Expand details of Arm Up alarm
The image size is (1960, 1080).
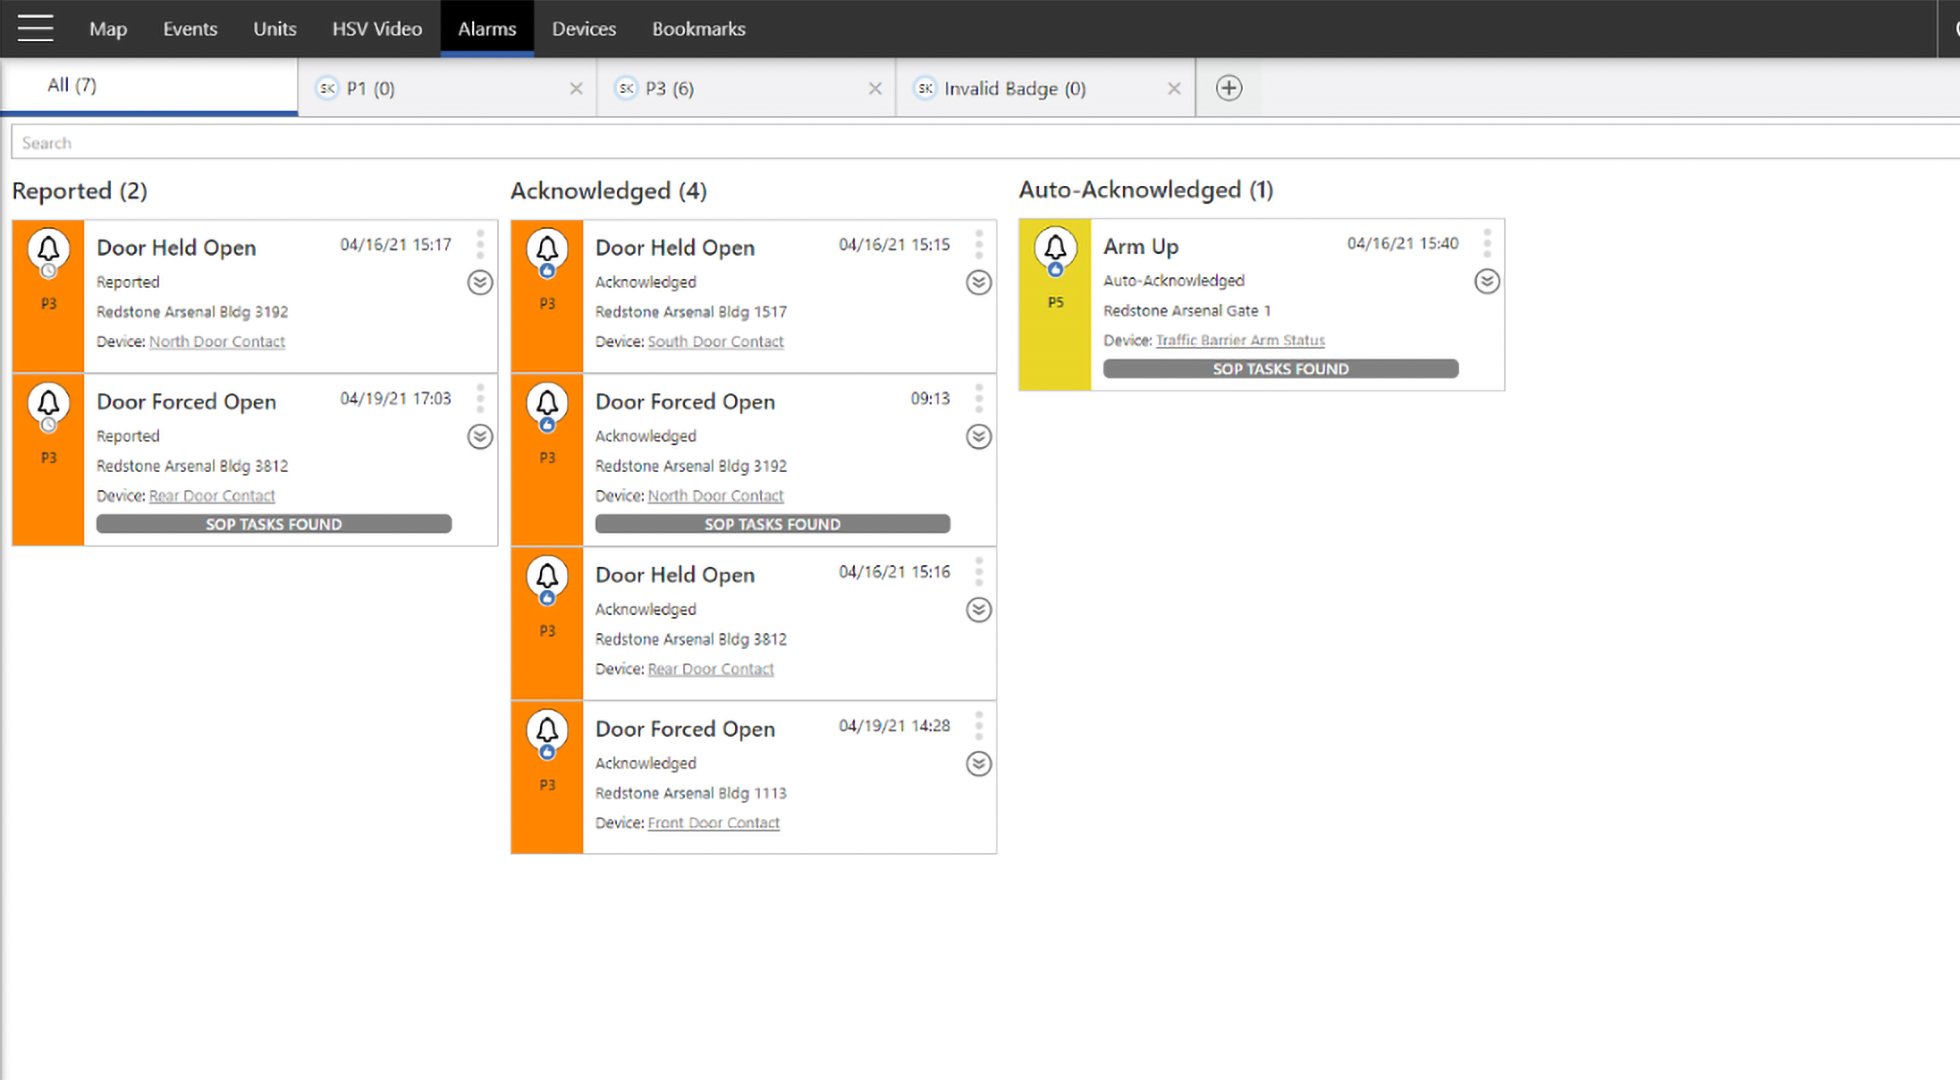pos(1487,282)
